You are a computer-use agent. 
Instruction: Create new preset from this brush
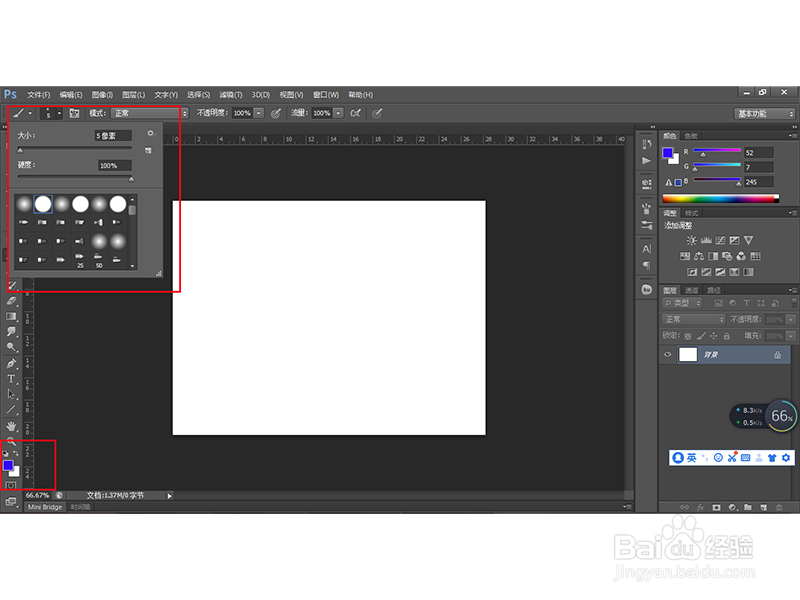(x=148, y=151)
